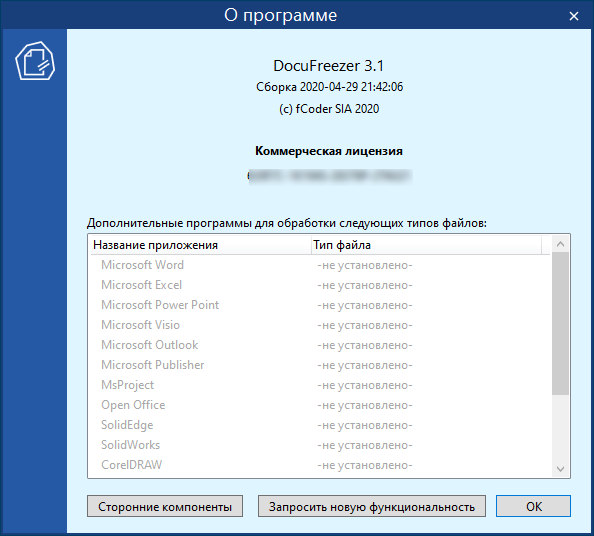Click the DocuFreezer logo icon

(35, 61)
